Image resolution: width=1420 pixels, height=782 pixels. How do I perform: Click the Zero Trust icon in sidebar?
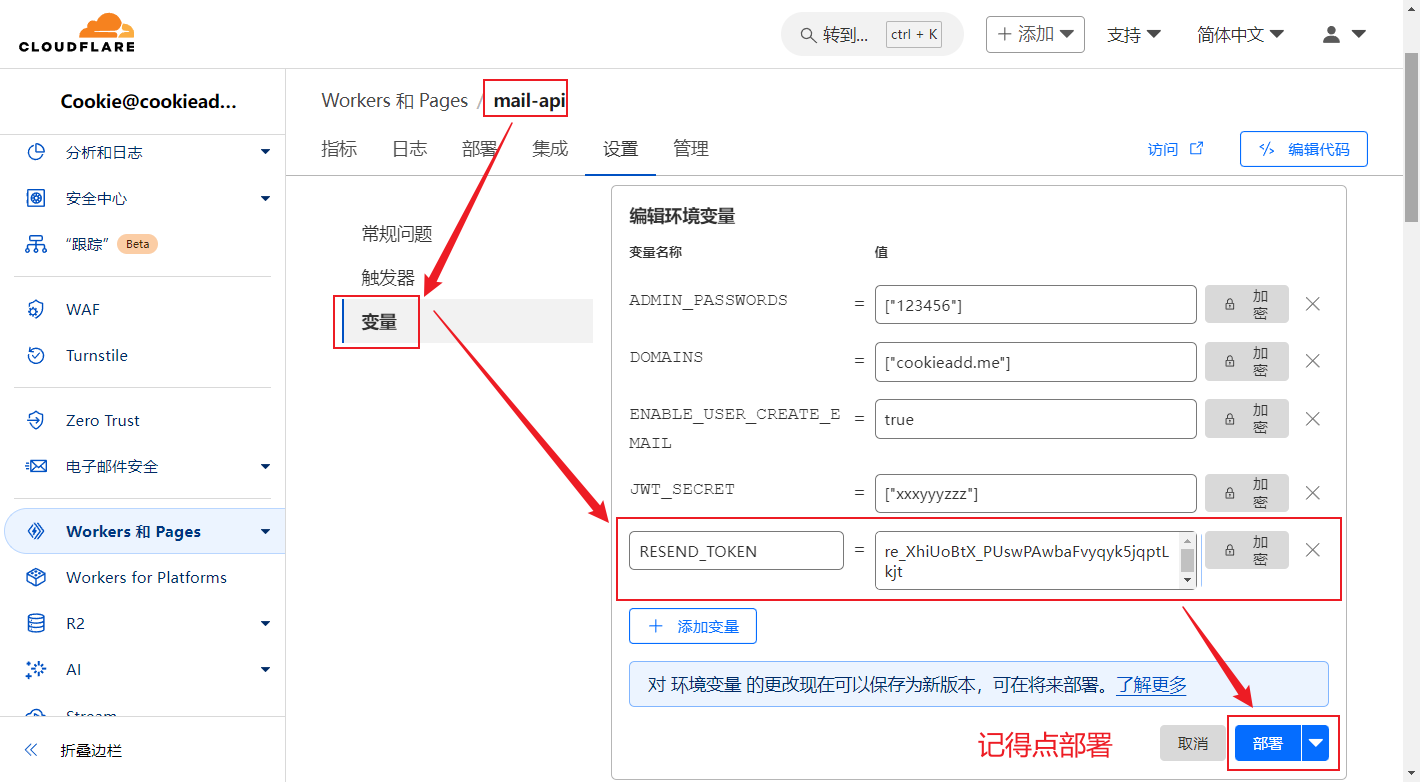pyautogui.click(x=36, y=420)
